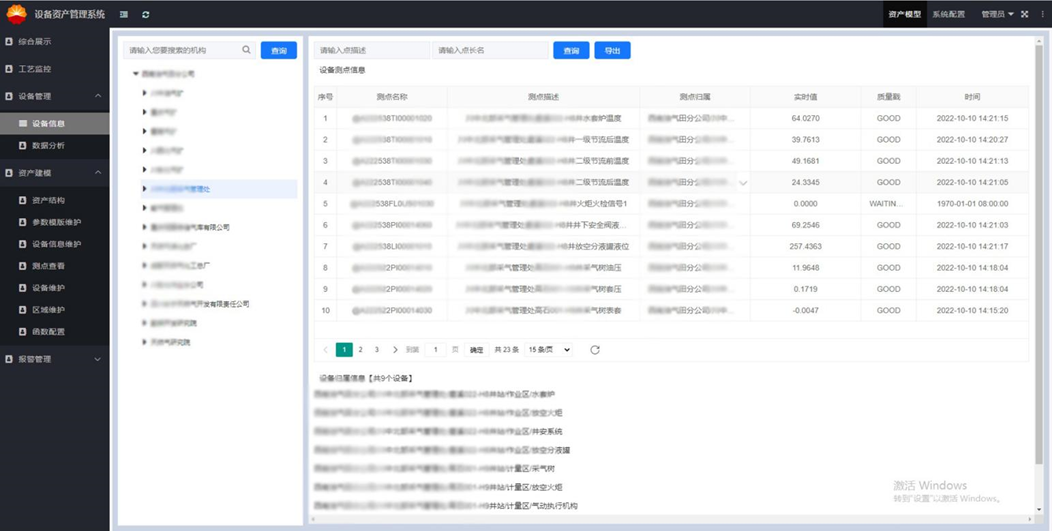The width and height of the screenshot is (1052, 531).
Task: Open the 15条/页 page size dropdown
Action: [549, 350]
